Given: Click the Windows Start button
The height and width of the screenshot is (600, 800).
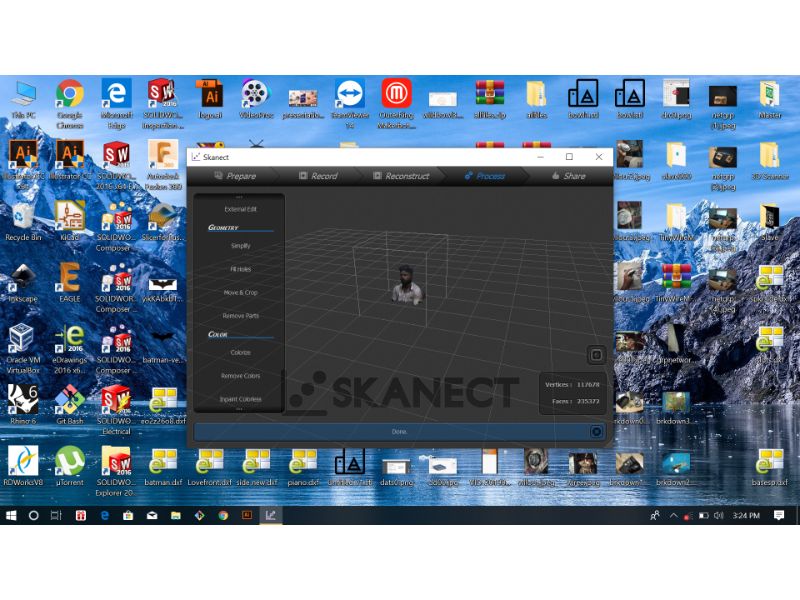Looking at the screenshot, I should (x=11, y=515).
